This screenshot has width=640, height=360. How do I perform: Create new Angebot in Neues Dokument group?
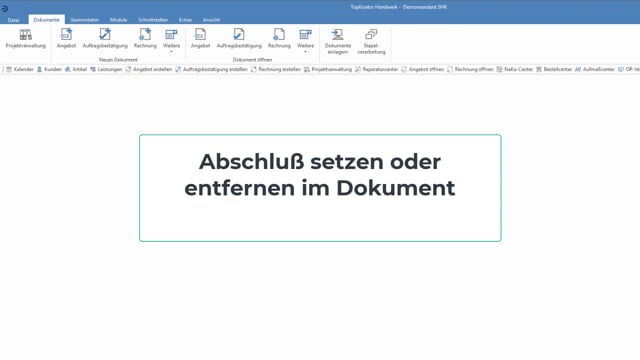tap(66, 39)
